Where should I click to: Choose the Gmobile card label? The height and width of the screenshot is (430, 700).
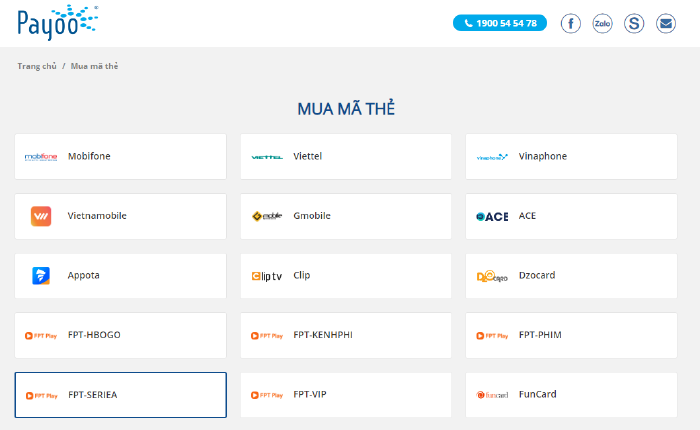pyautogui.click(x=312, y=216)
